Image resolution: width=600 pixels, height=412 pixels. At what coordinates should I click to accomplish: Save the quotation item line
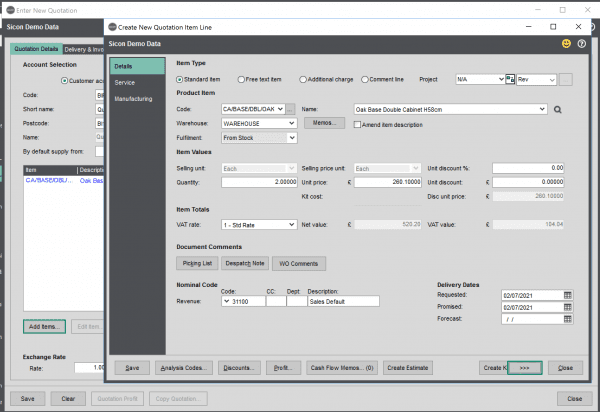[x=132, y=368]
